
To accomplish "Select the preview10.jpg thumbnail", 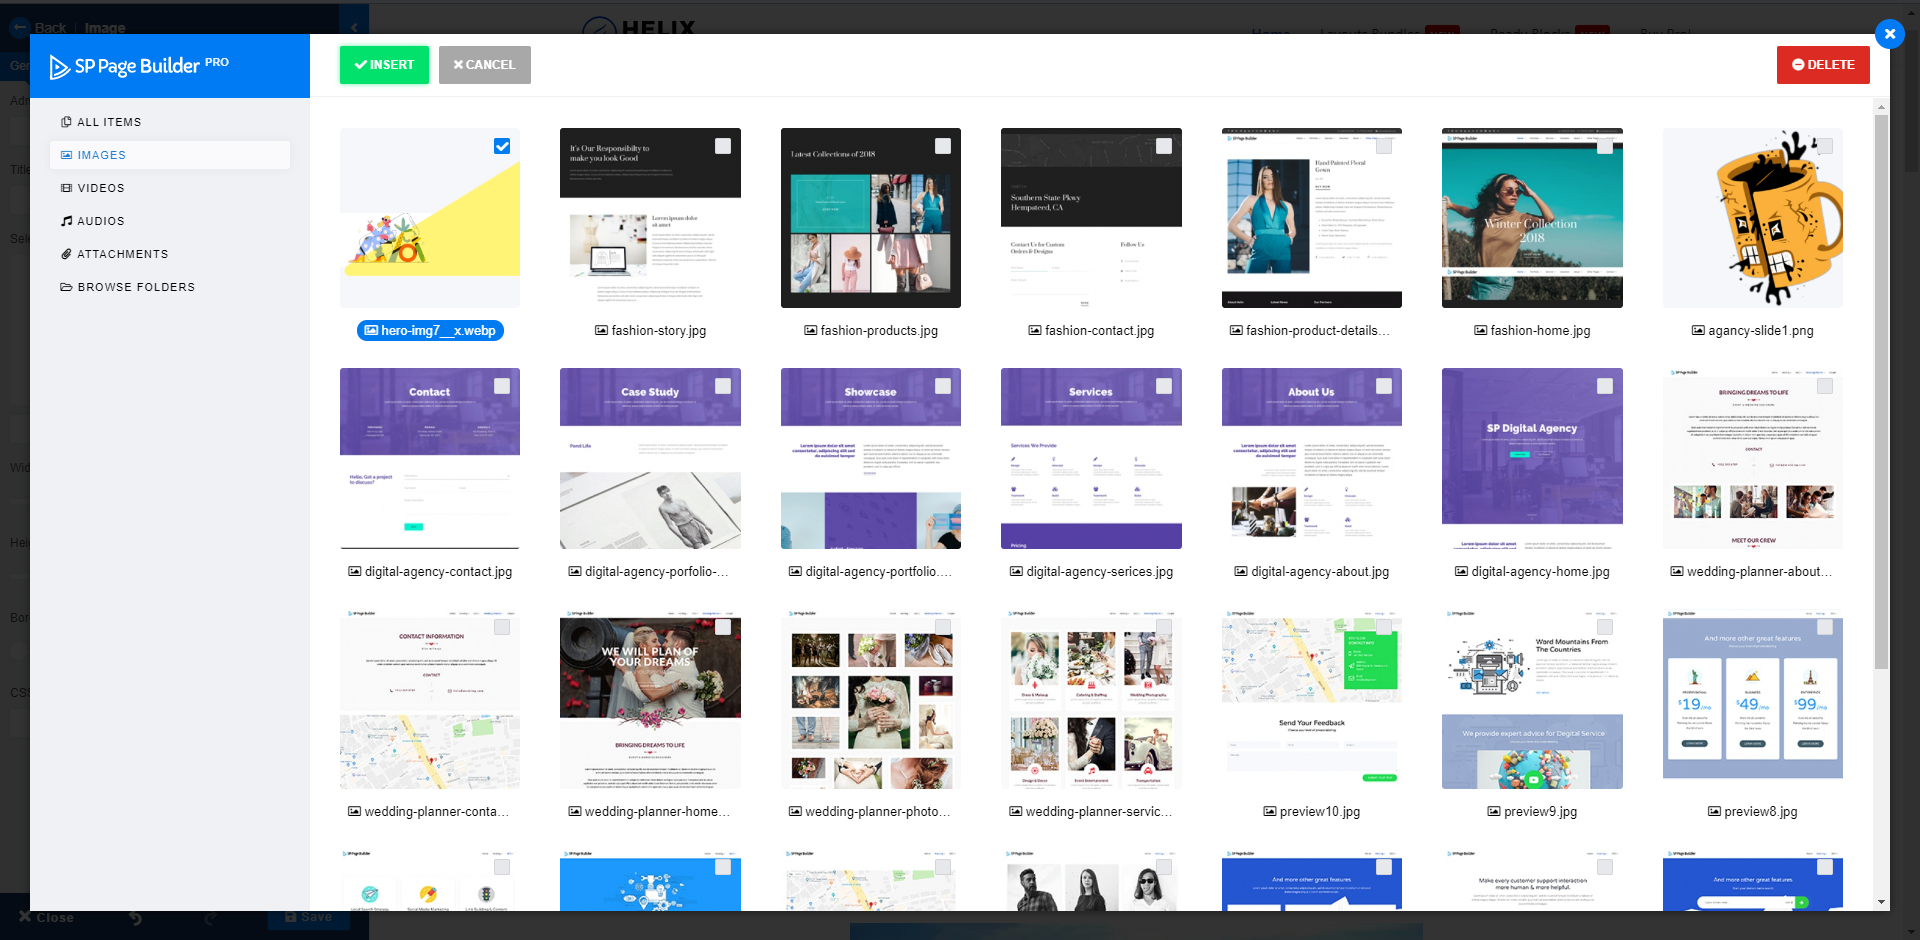I will tap(1312, 699).
